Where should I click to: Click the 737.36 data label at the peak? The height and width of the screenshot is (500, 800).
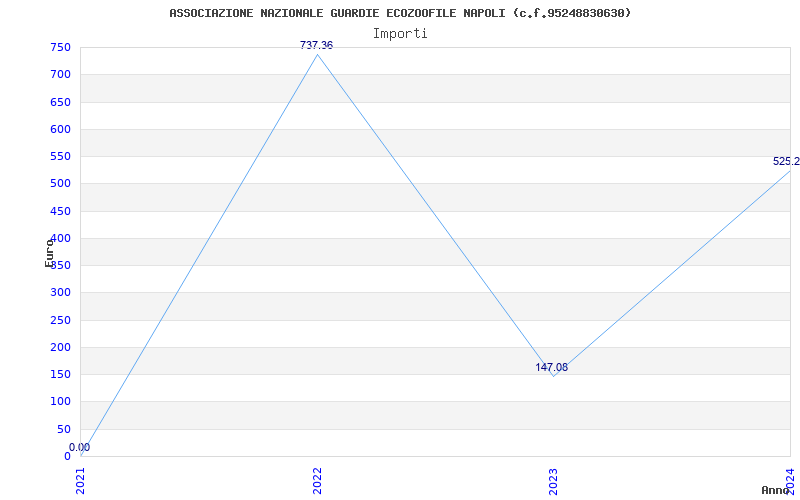[316, 46]
